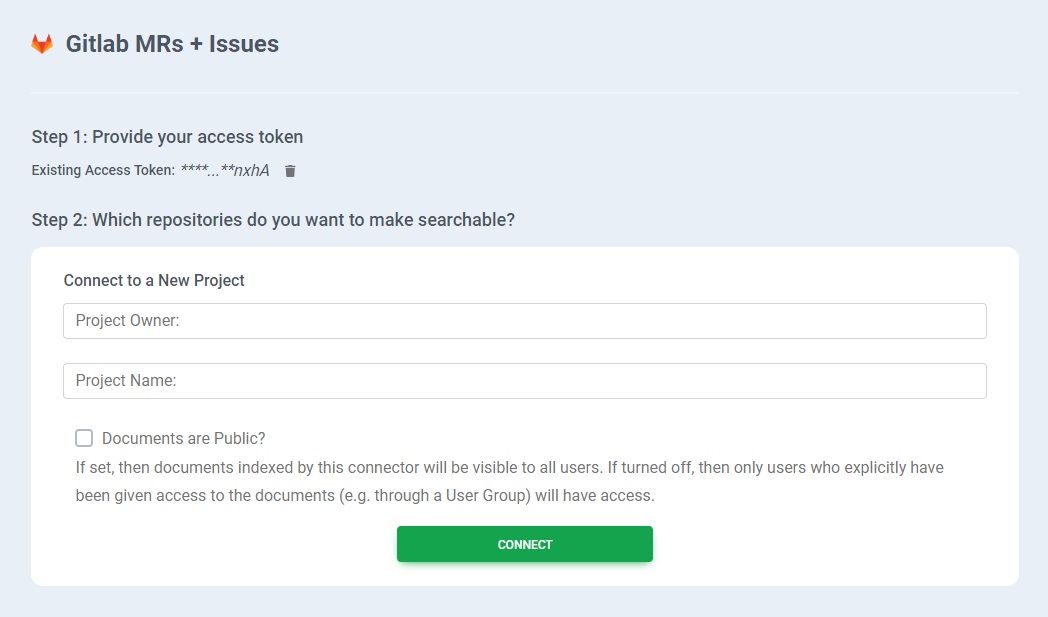This screenshot has height=617, width=1048.
Task: Click the blank gap between the two project fields
Action: pos(524,351)
